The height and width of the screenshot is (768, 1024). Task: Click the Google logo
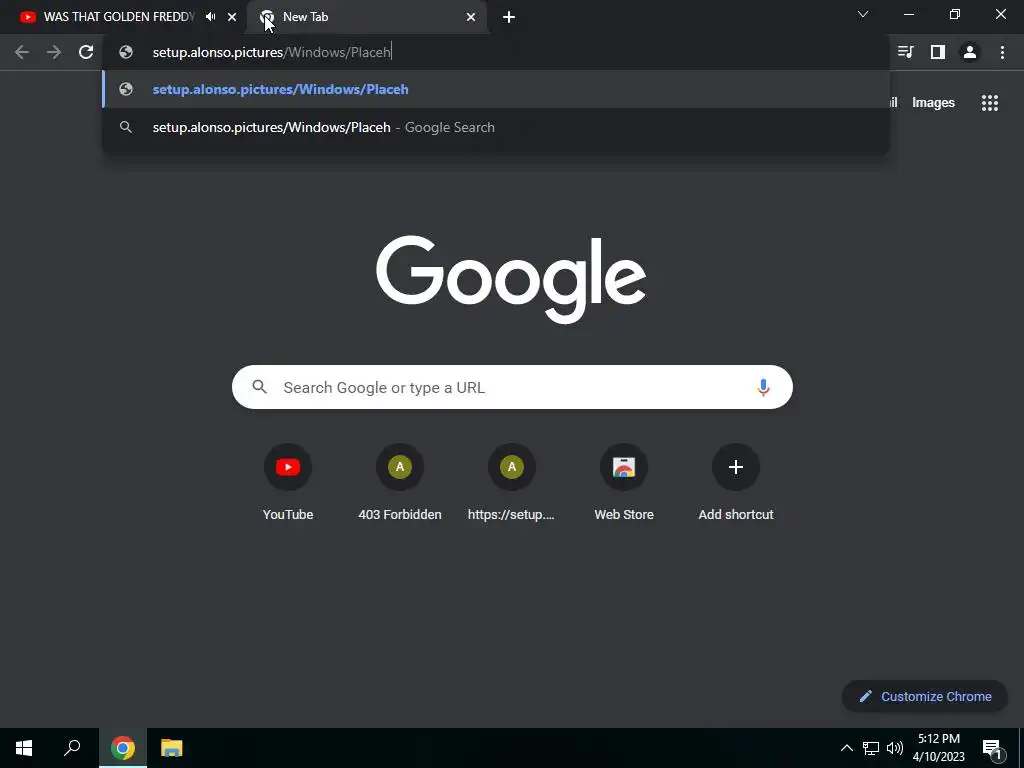pos(511,279)
